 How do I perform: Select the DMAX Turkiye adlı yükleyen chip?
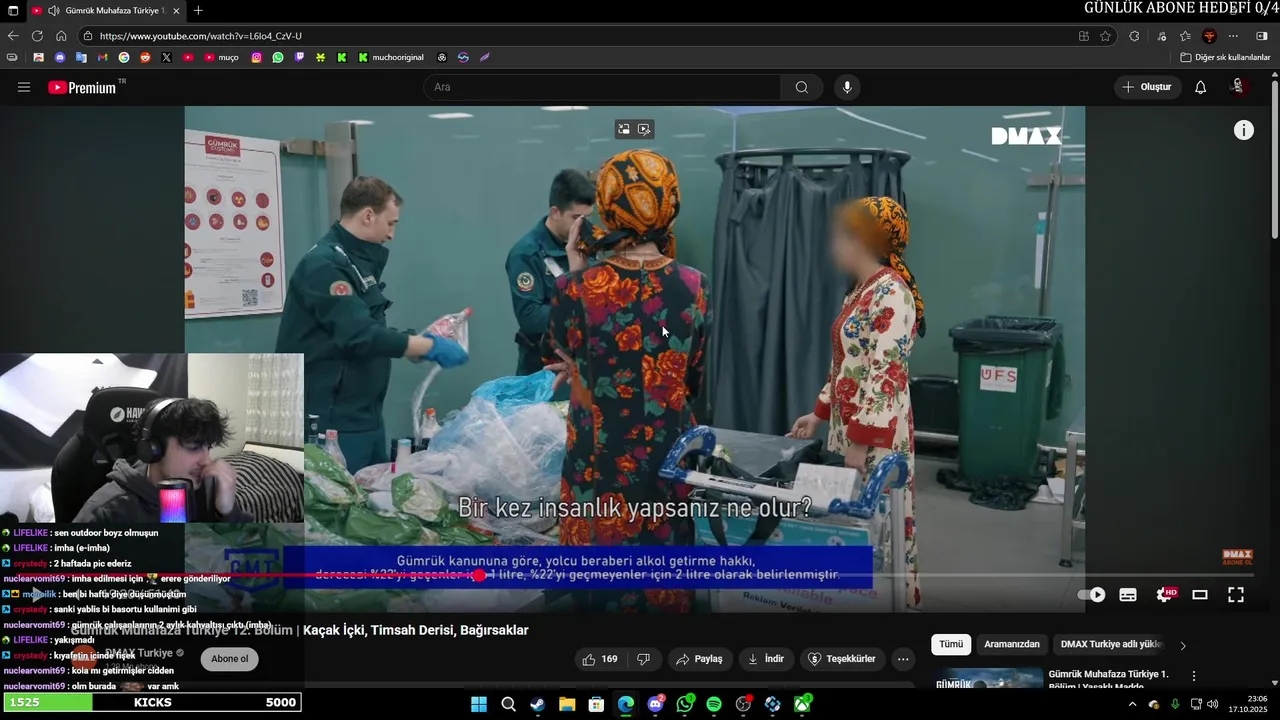[1110, 645]
